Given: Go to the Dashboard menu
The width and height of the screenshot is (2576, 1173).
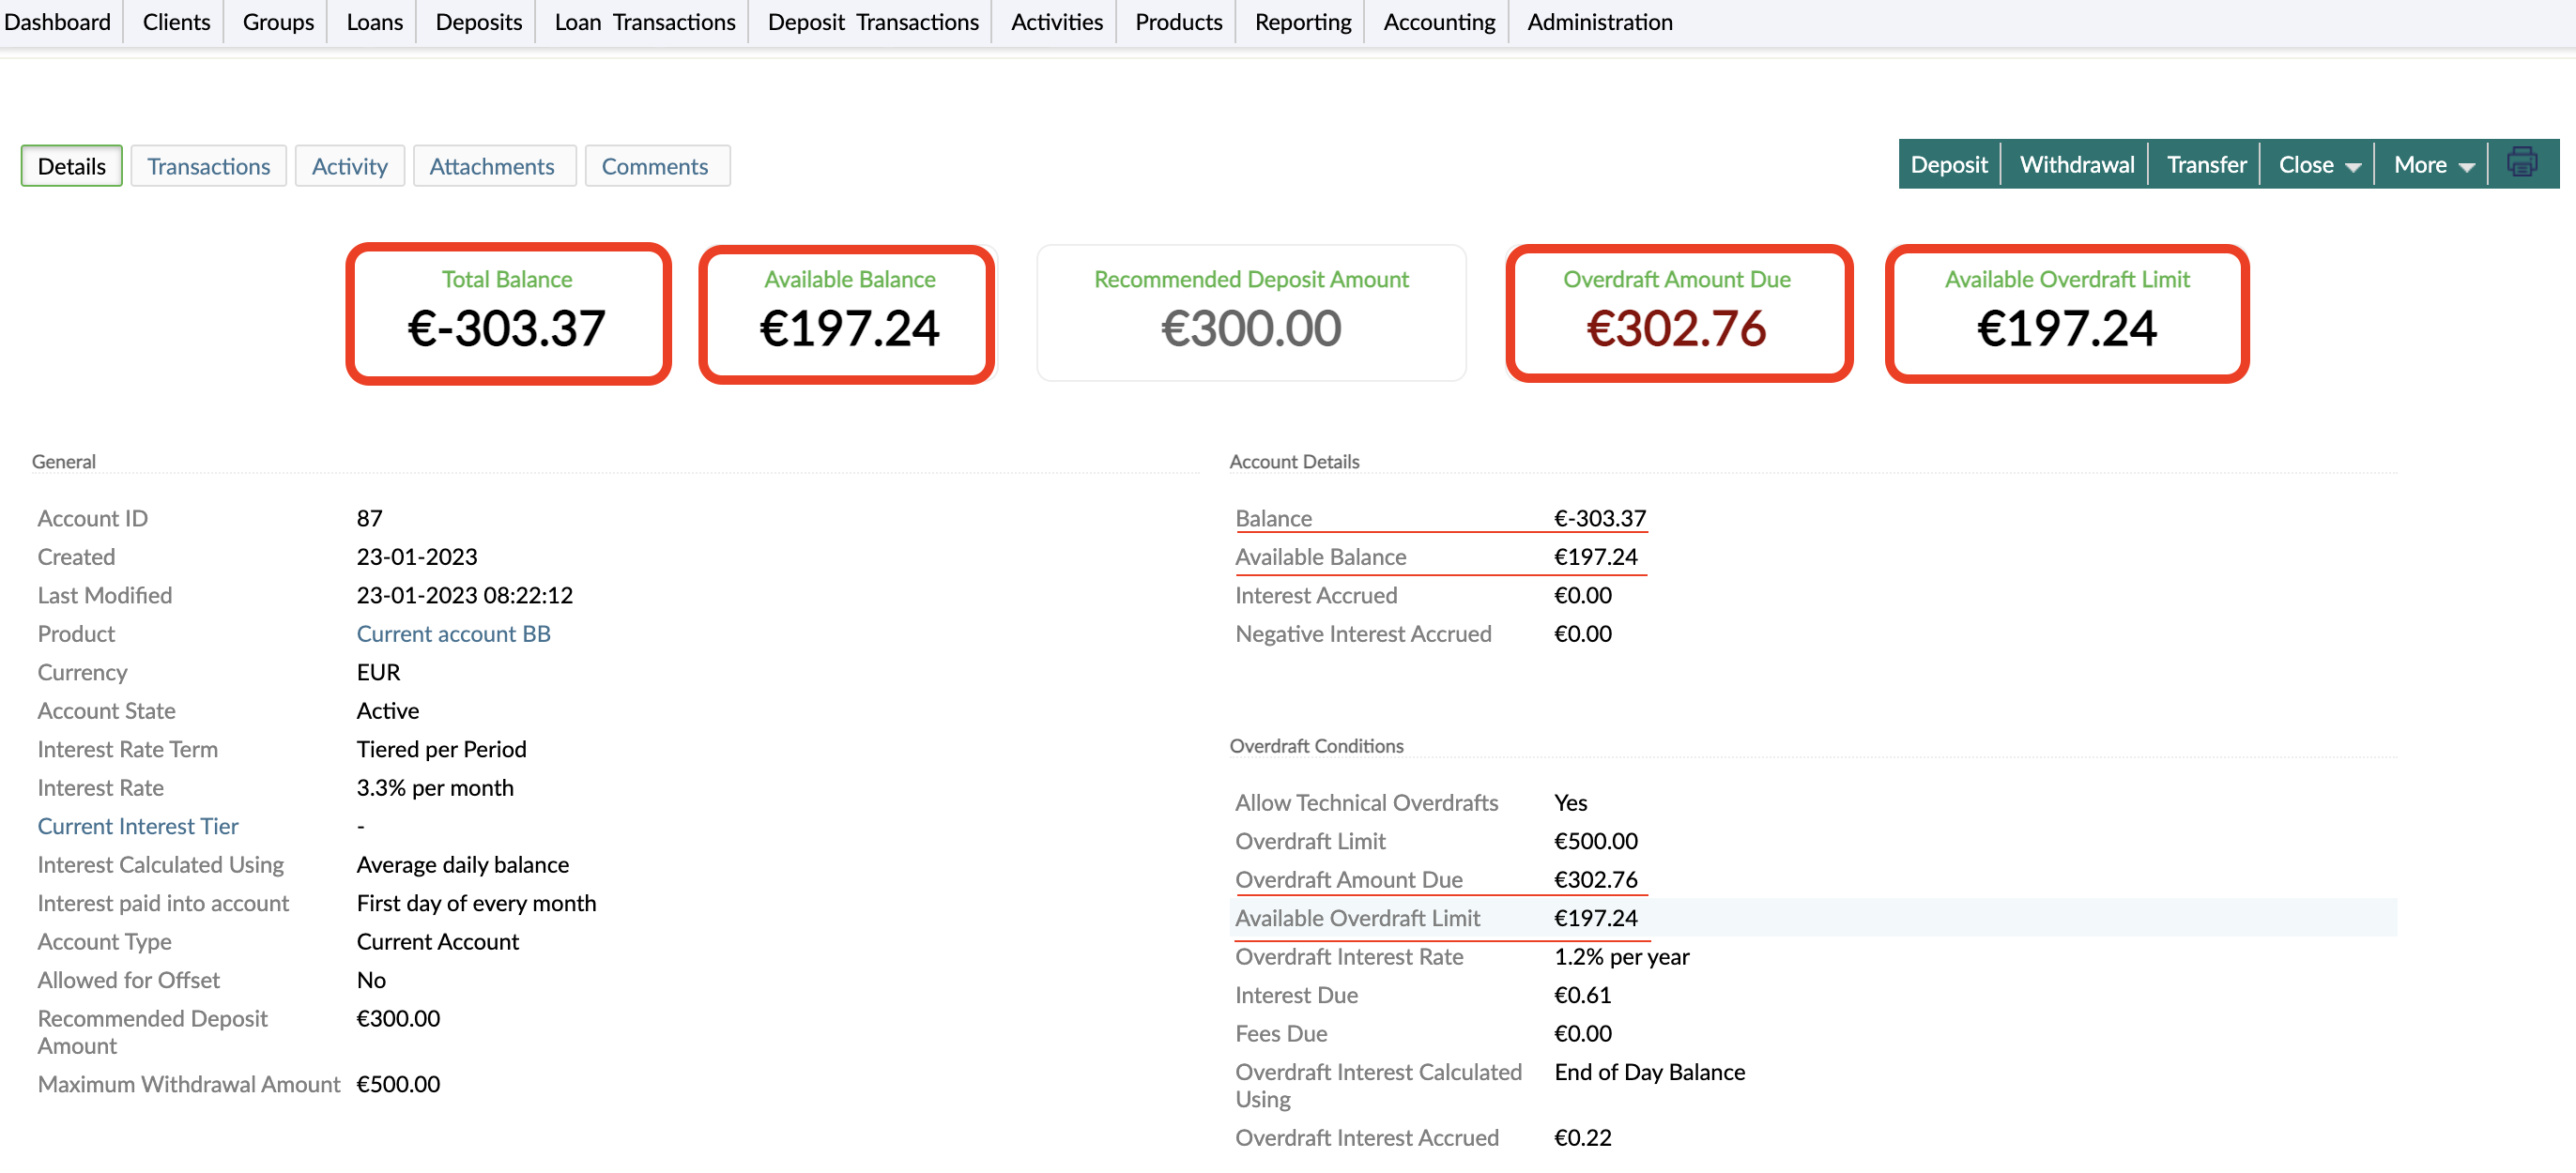Looking at the screenshot, I should (57, 21).
